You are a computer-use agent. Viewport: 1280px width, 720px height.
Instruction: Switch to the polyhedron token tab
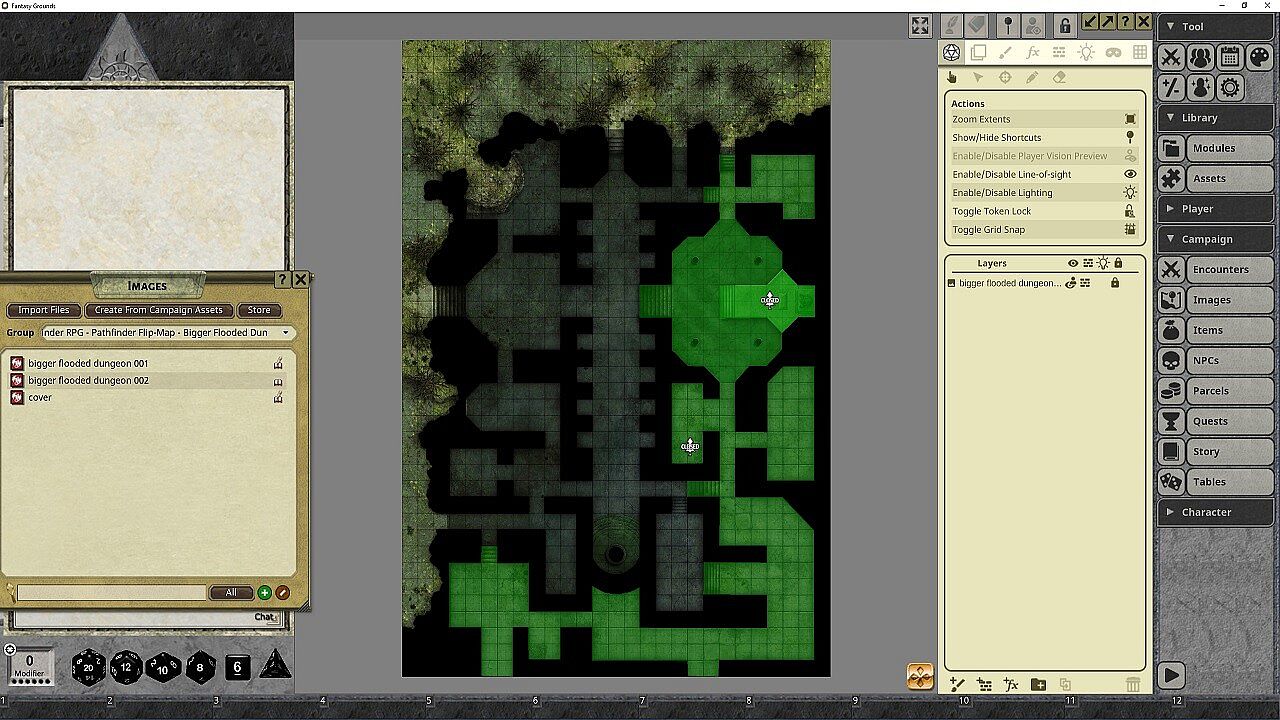coord(952,52)
